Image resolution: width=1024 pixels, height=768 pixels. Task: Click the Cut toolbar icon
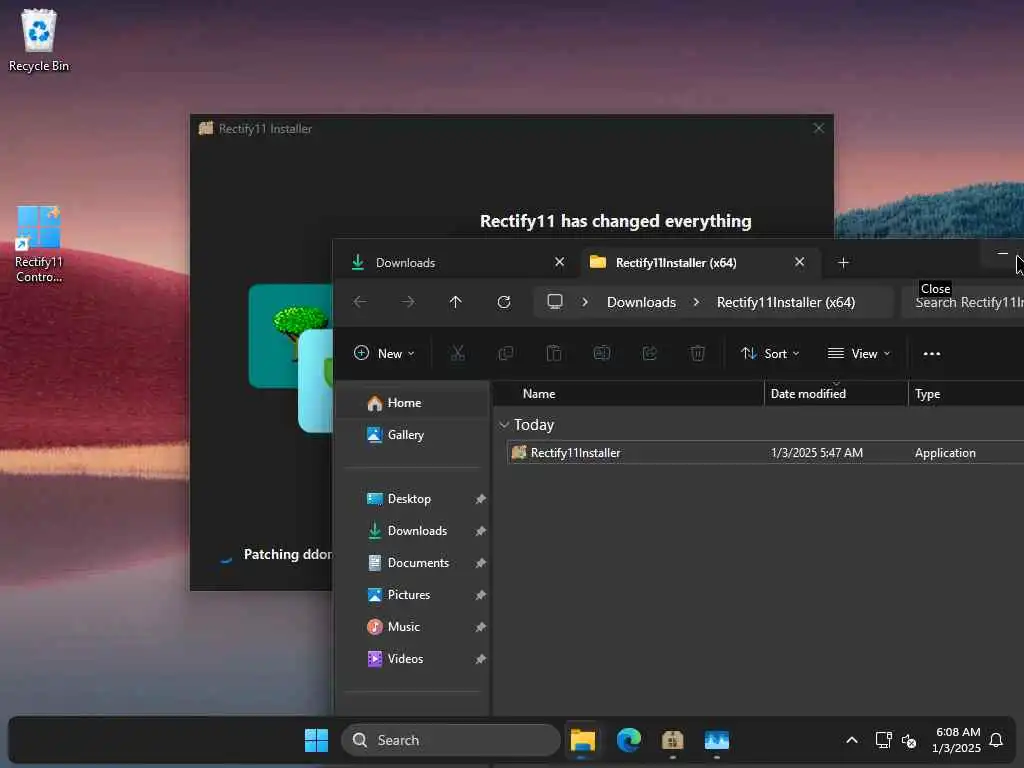tap(458, 353)
